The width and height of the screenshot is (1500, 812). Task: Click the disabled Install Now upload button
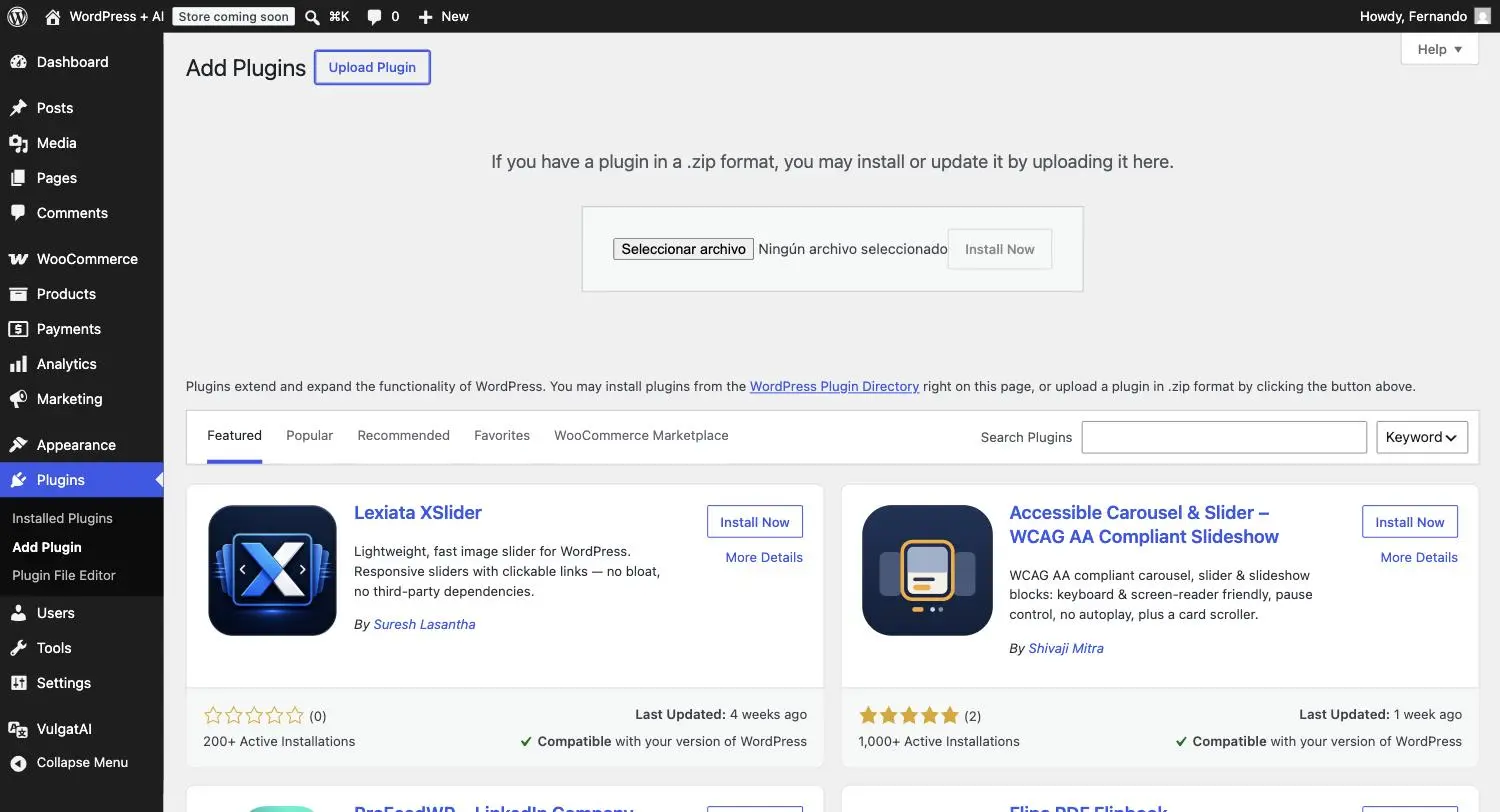click(x=1000, y=249)
